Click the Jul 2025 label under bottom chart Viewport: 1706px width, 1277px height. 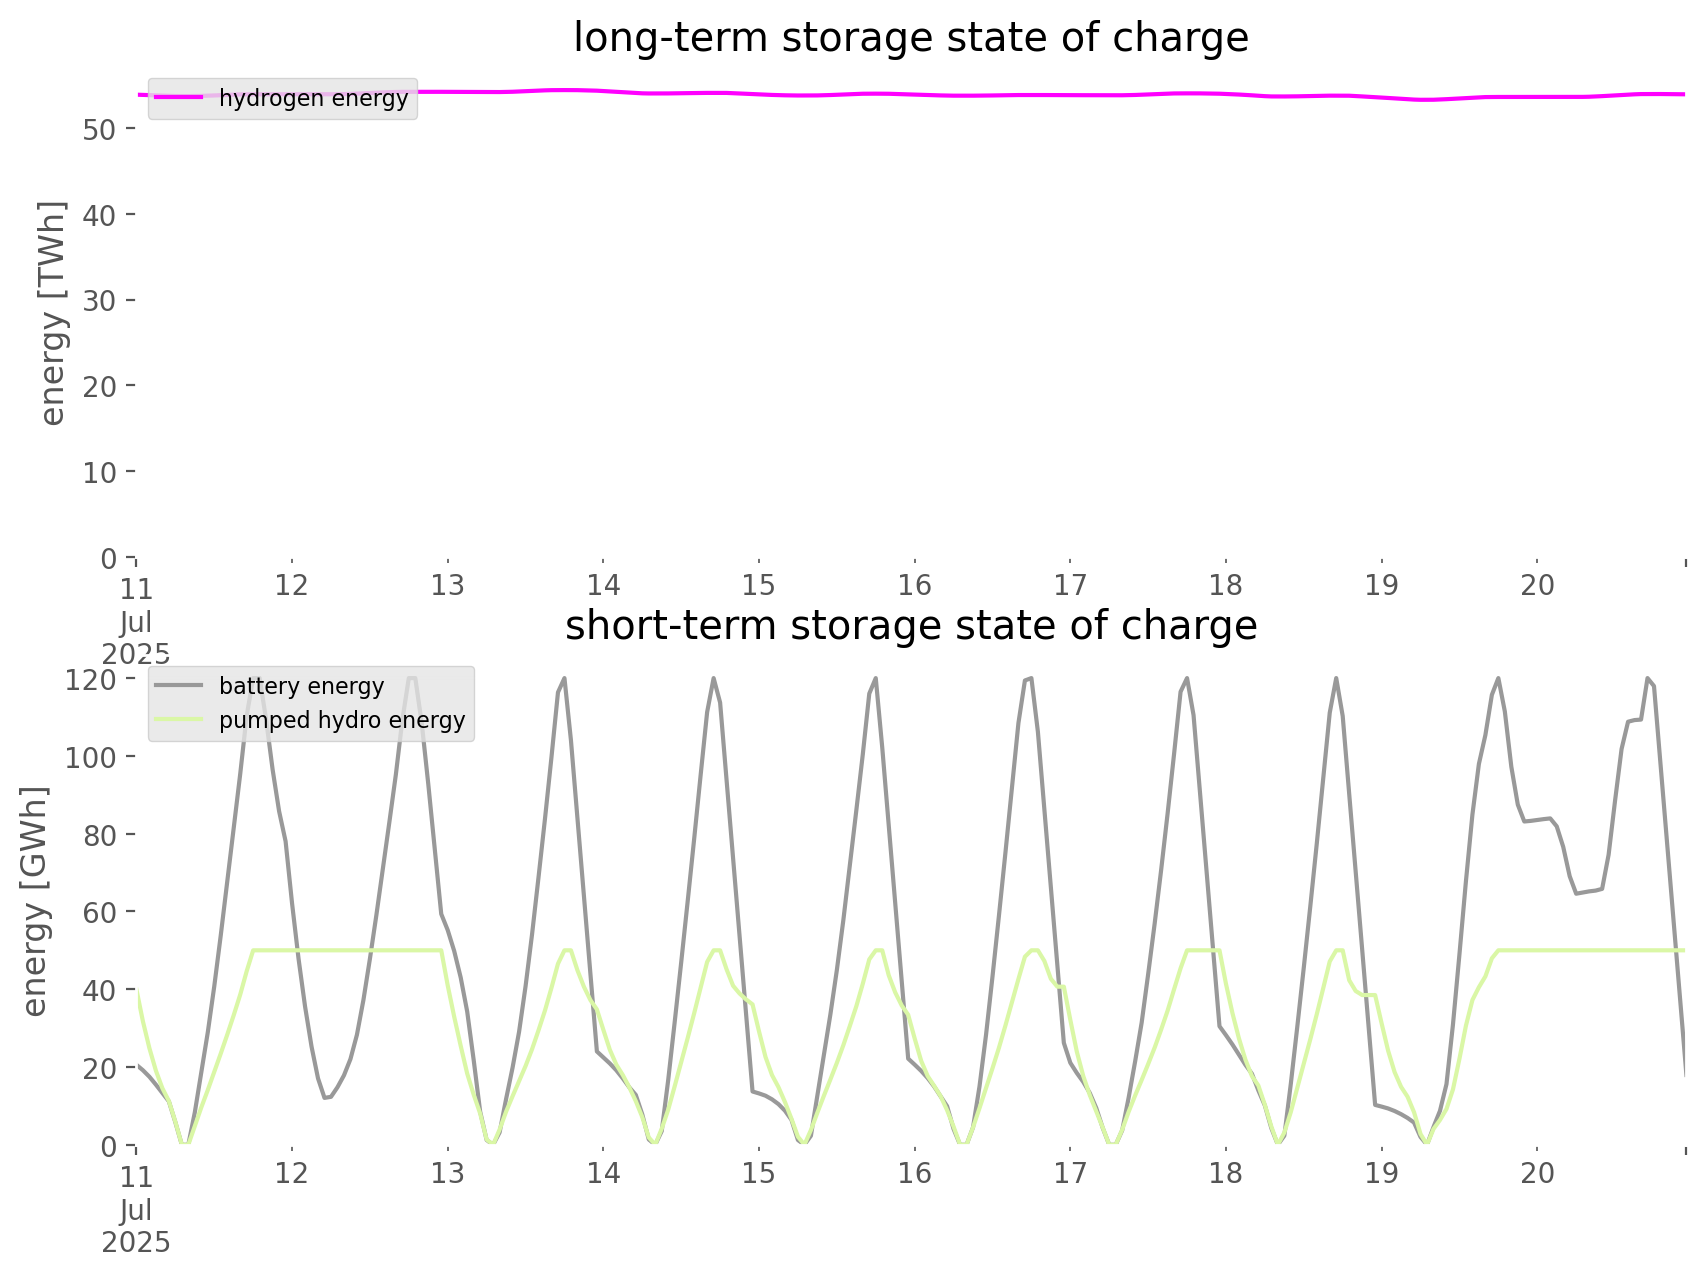pos(136,1227)
